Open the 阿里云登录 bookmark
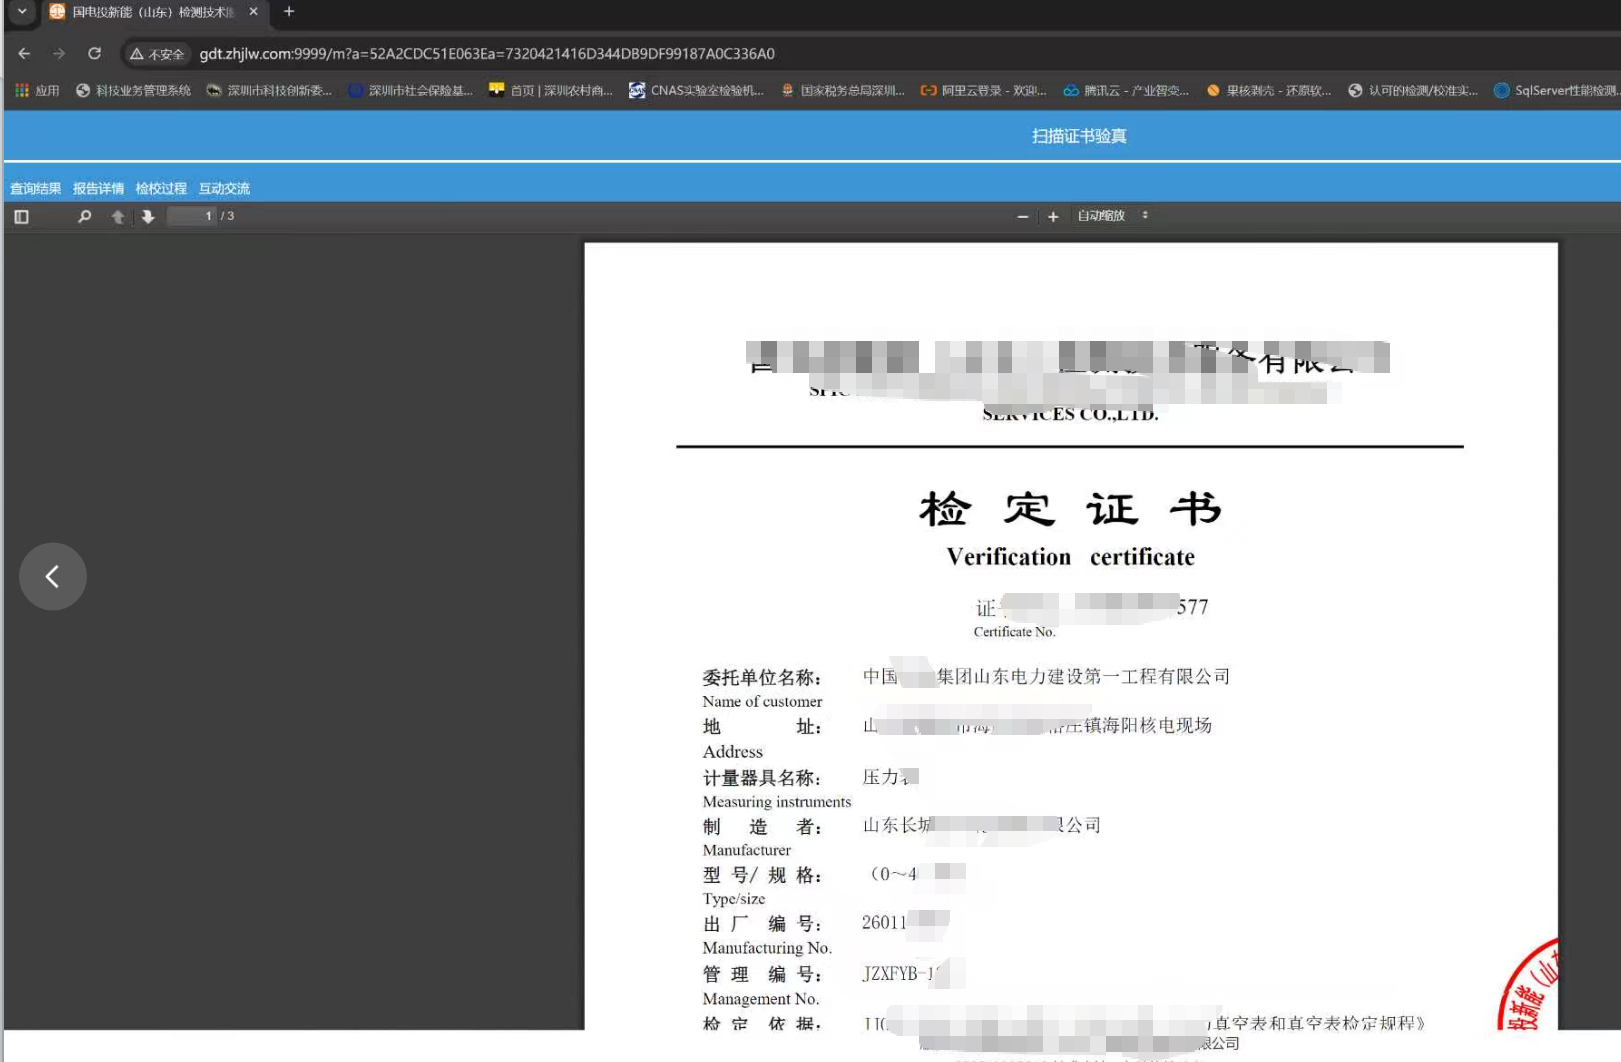The width and height of the screenshot is (1621, 1062). click(983, 90)
